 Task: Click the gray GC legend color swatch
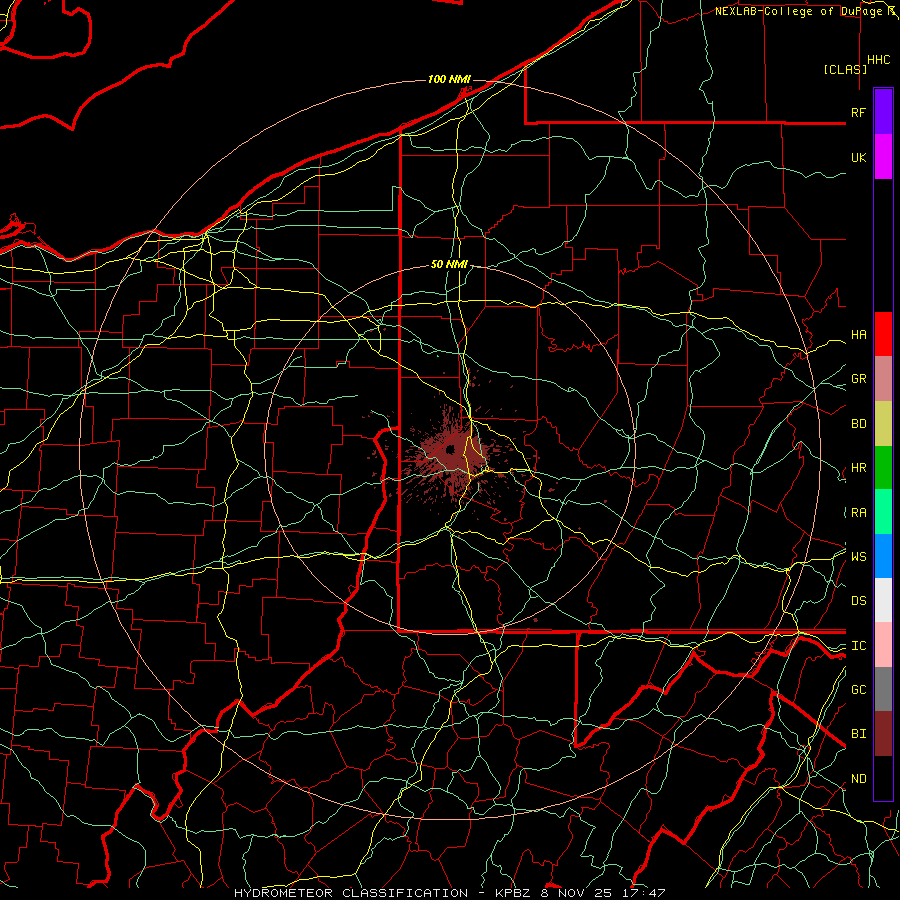pyautogui.click(x=883, y=689)
